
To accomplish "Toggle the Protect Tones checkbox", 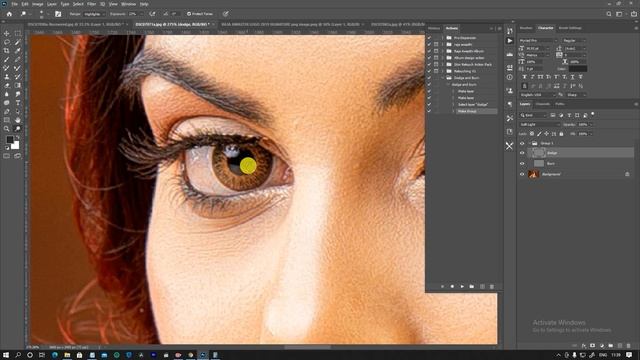I will point(189,14).
